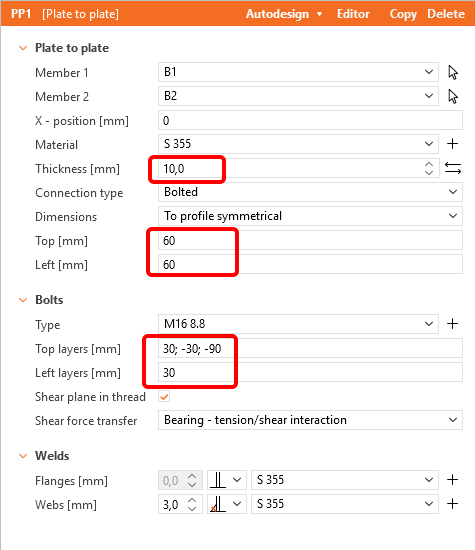Open Shear force transfer dropdown
This screenshot has width=475, height=550.
point(310,420)
